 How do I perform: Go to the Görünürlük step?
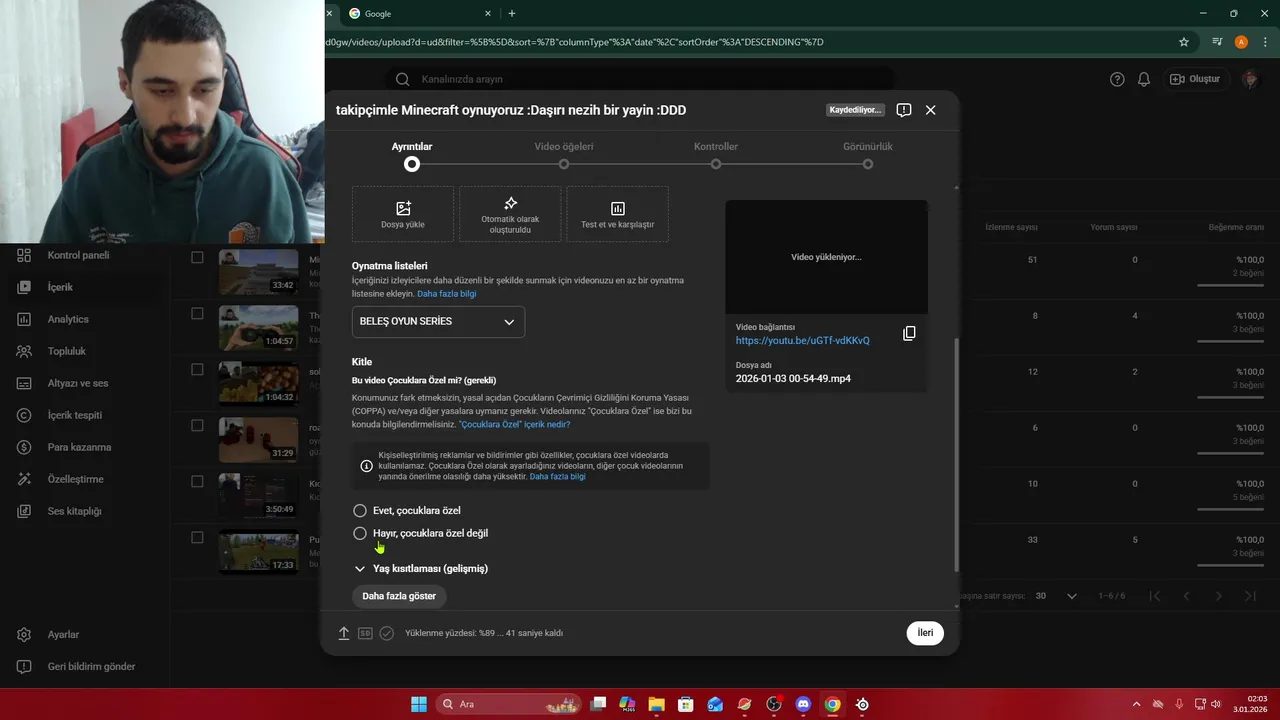pos(868,155)
